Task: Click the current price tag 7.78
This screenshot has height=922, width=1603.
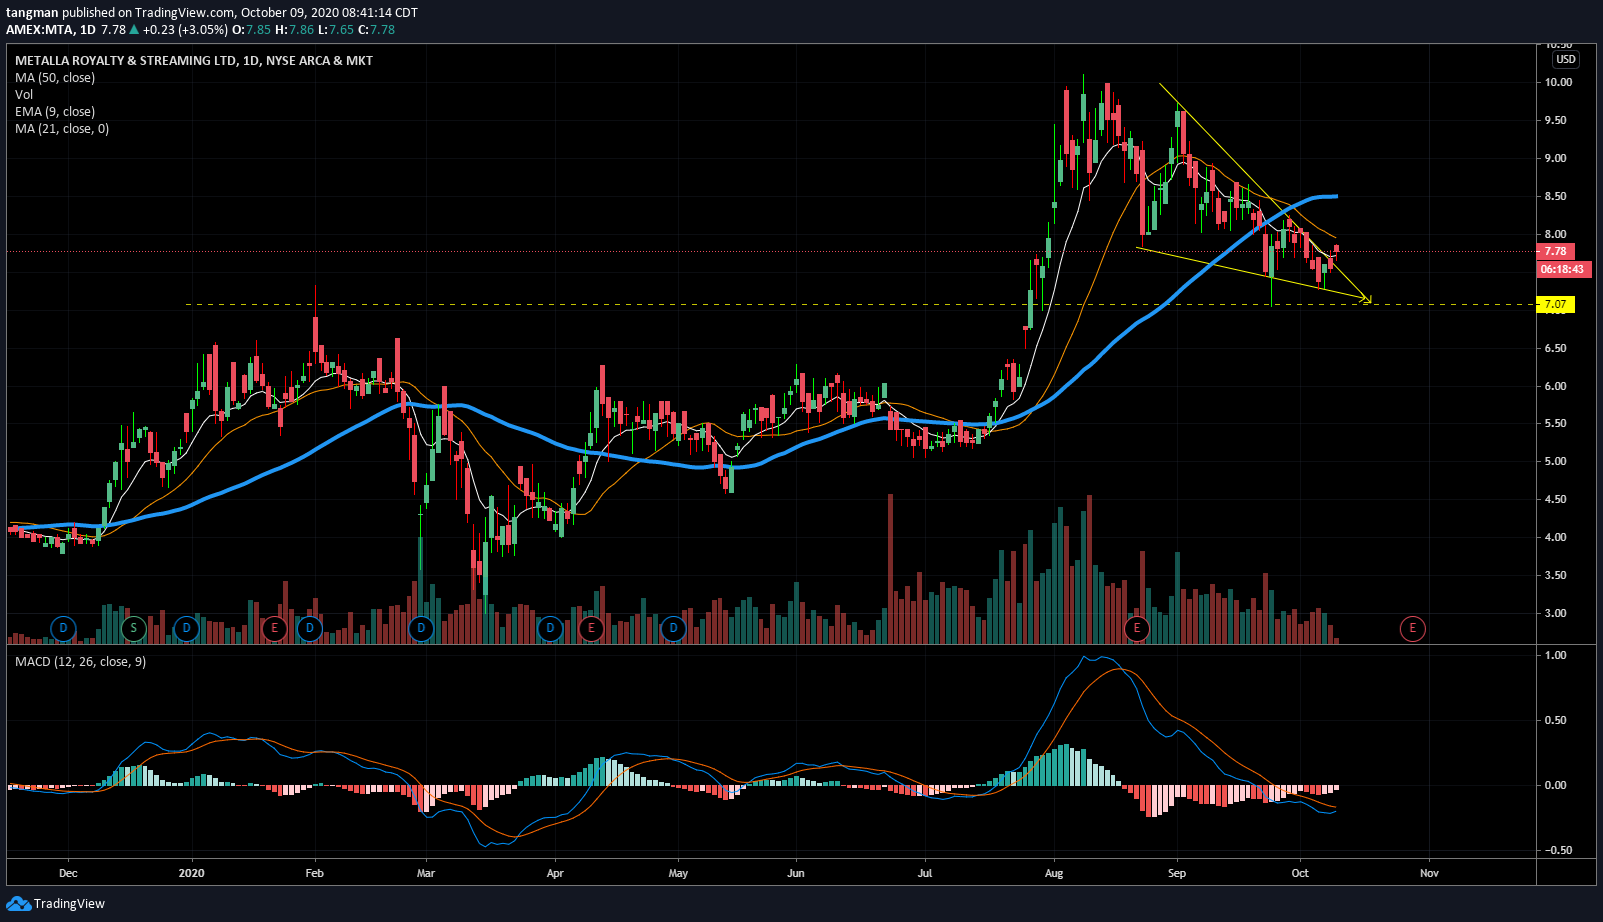Action: [x=1555, y=252]
